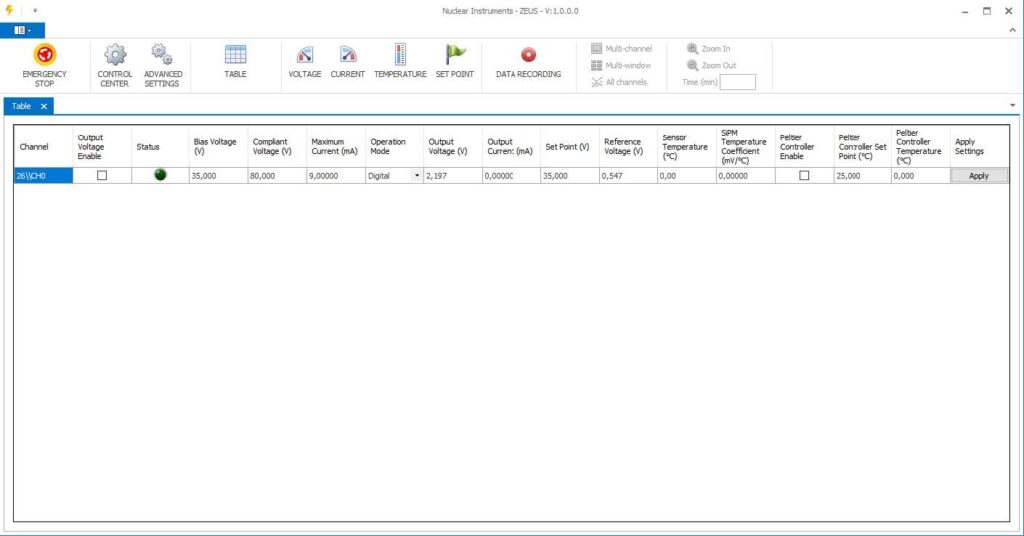Click the Channel column header
This screenshot has width=1024, height=536.
point(43,147)
